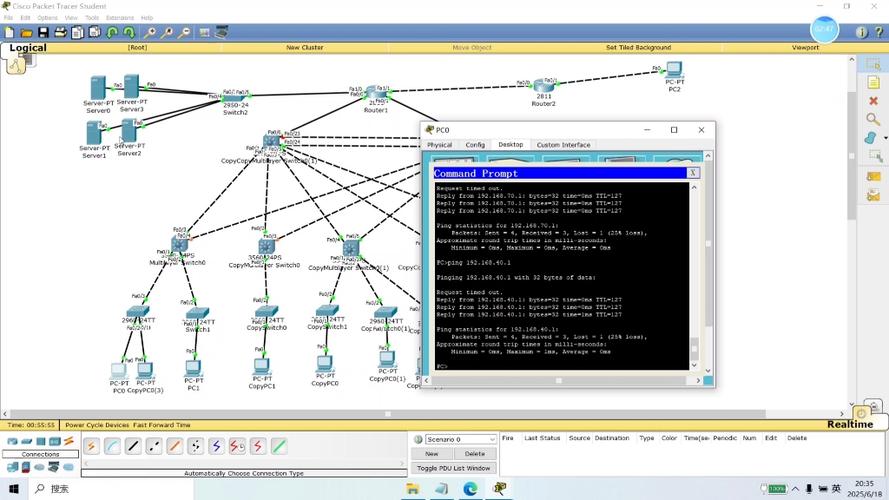Screen dimensions: 889x500
Task: Click the [Root] navigation label
Action: [137, 48]
